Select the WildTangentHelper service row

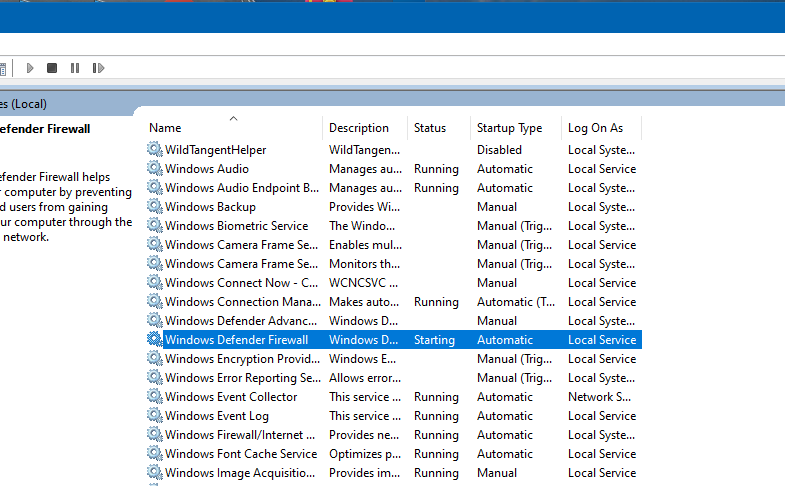point(394,150)
